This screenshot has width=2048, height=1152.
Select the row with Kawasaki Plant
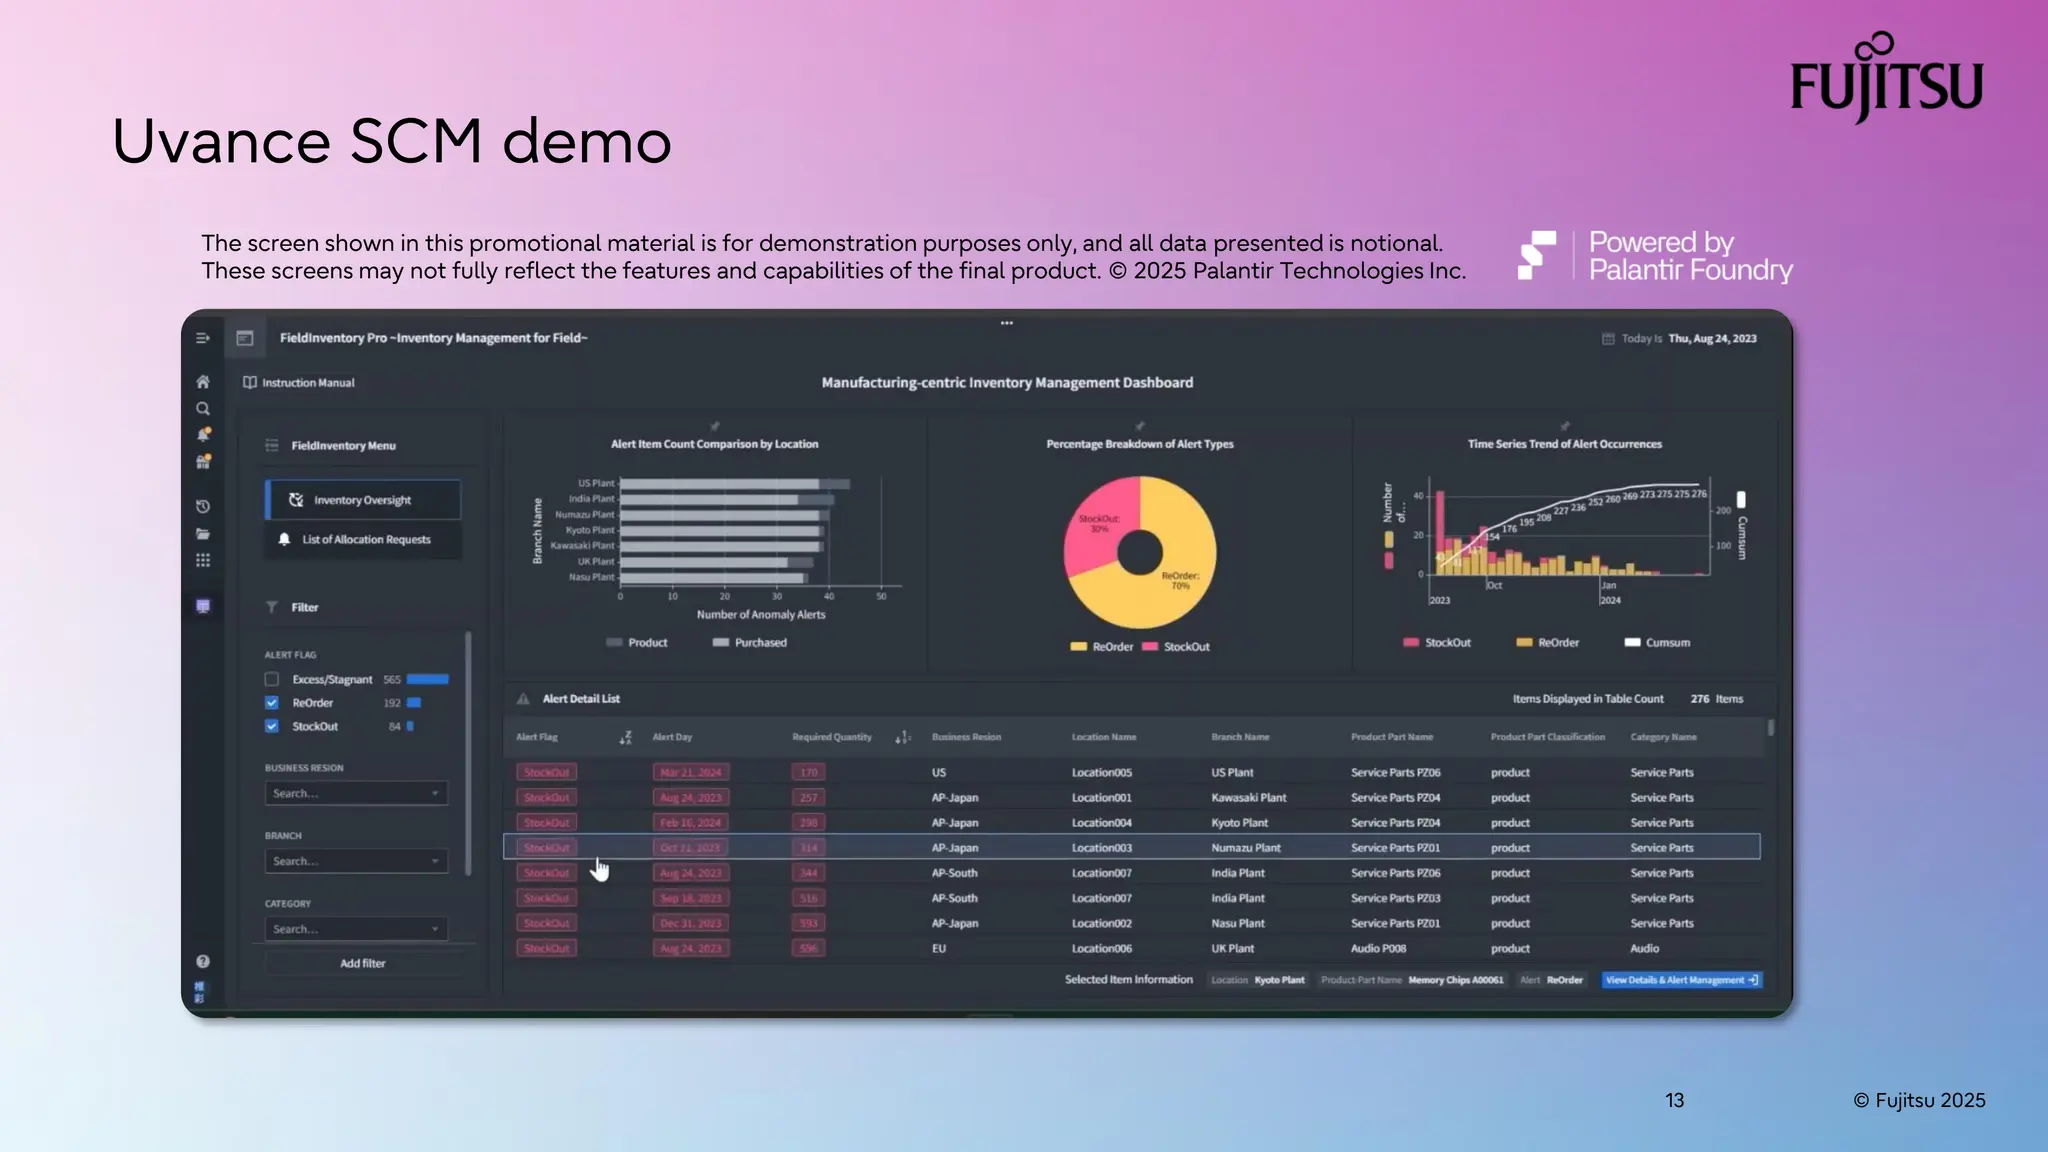(1132, 797)
